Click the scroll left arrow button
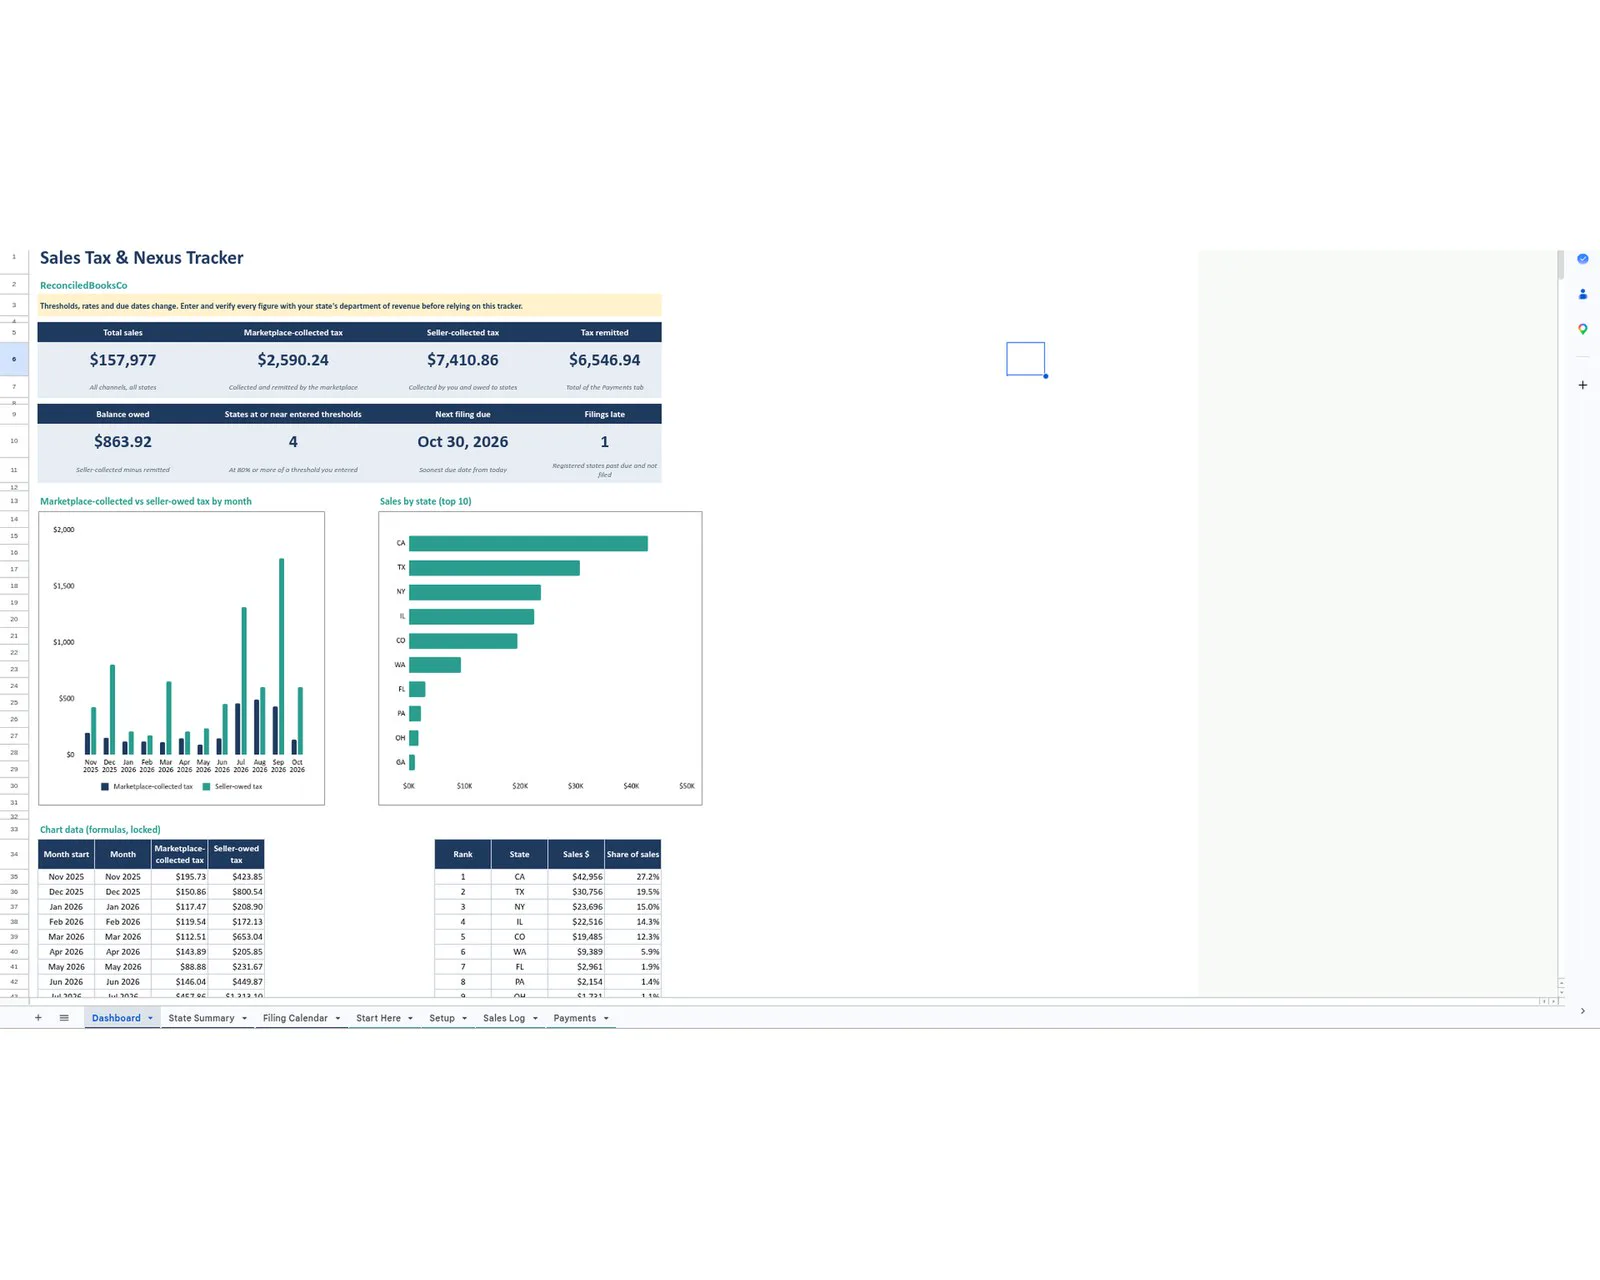This screenshot has width=1600, height=1280. point(1543,1001)
